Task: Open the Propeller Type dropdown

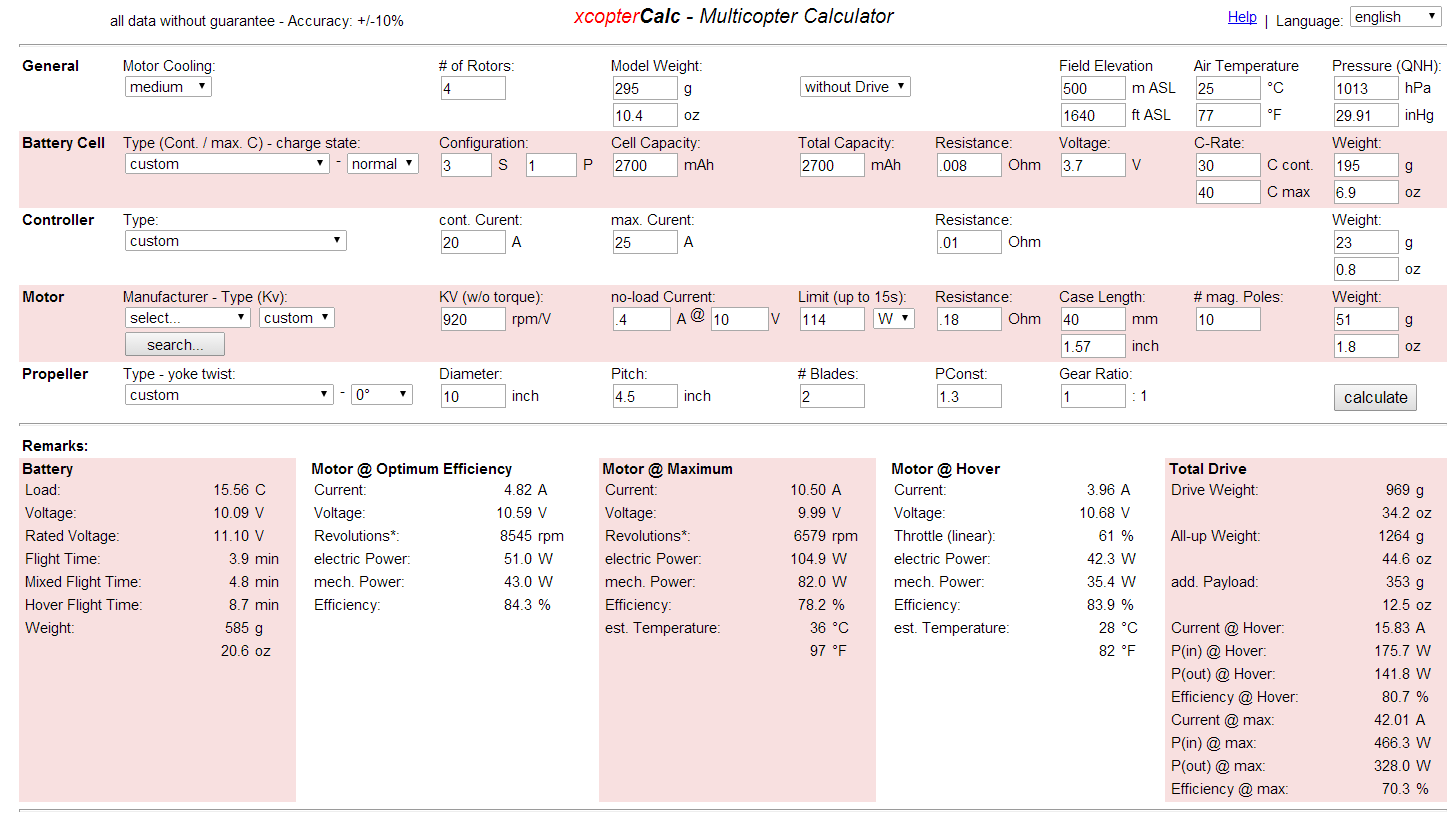Action: (228, 394)
